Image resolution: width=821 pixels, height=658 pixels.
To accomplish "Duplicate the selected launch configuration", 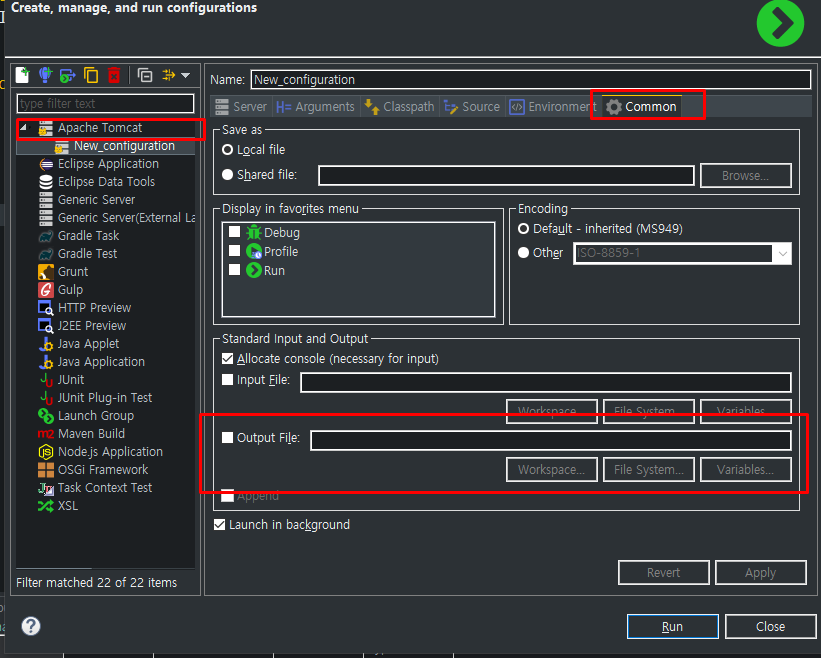I will (91, 75).
